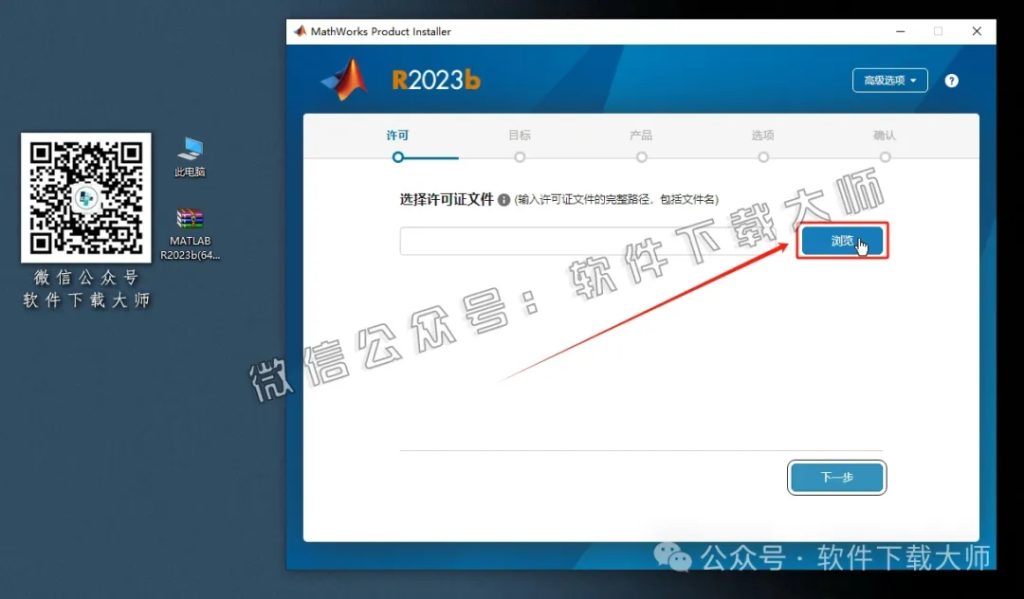Select the 目标 step circle
This screenshot has width=1024, height=599.
coord(520,158)
